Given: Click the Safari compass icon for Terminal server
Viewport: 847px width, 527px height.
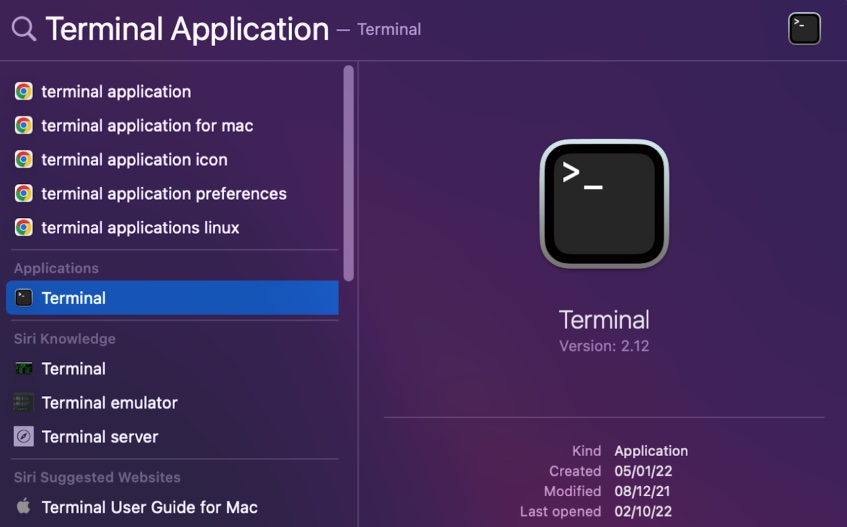Looking at the screenshot, I should point(24,436).
